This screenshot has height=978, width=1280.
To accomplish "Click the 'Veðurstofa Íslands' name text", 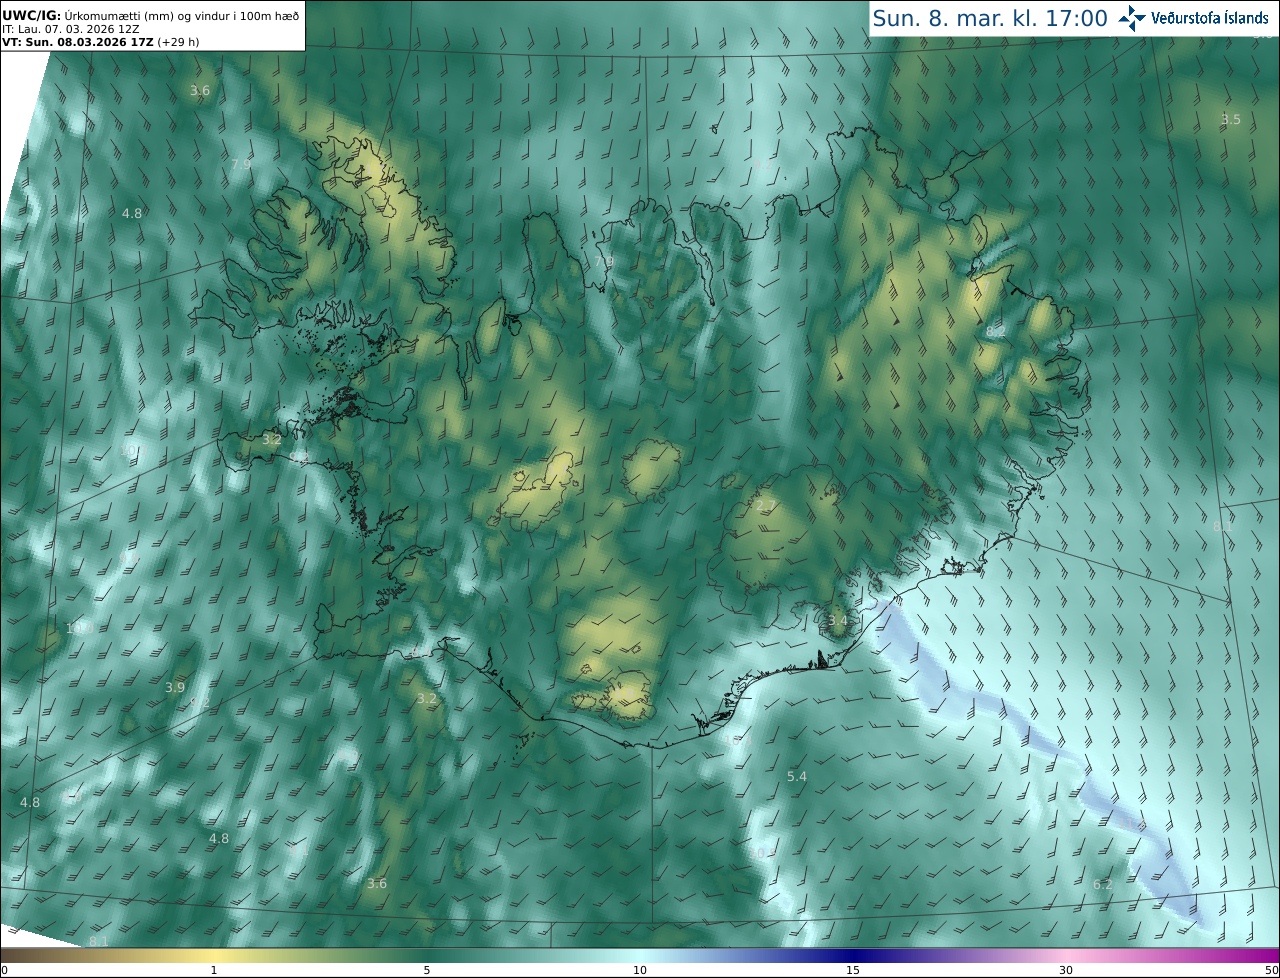I will point(1210,18).
